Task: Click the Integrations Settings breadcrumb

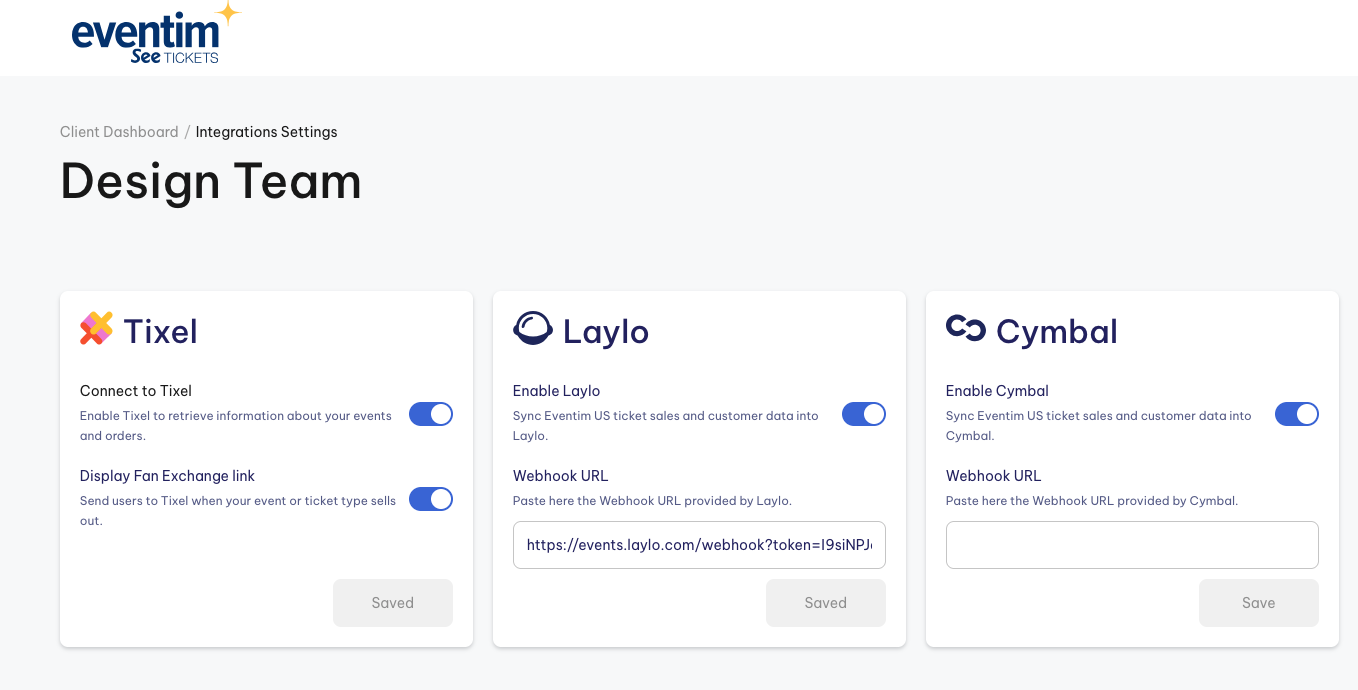Action: tap(267, 132)
